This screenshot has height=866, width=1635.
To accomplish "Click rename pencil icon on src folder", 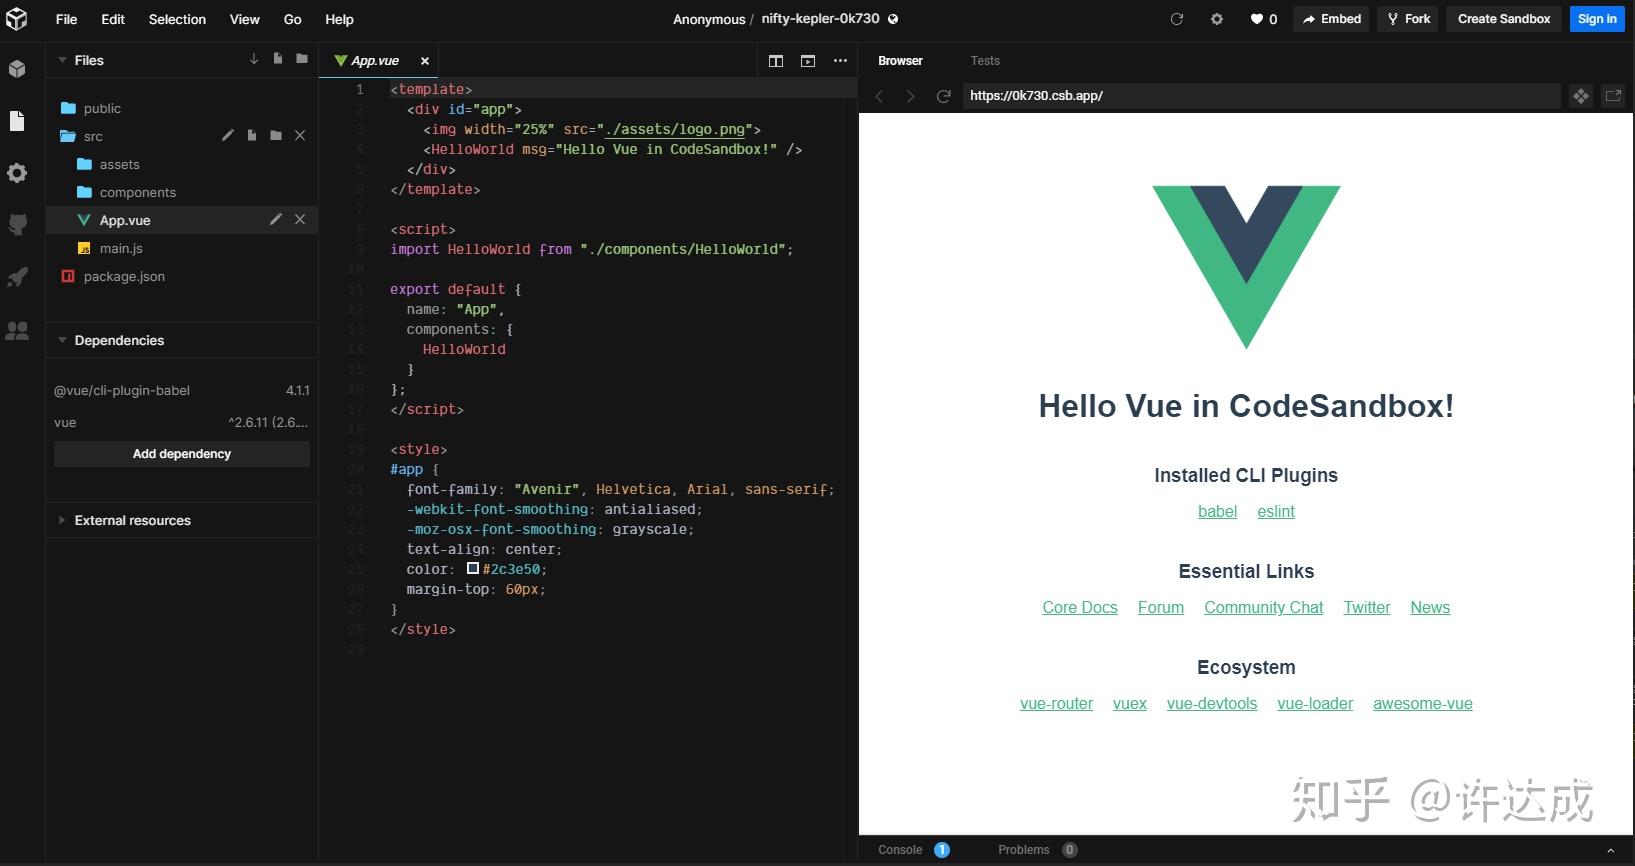I will pyautogui.click(x=228, y=135).
